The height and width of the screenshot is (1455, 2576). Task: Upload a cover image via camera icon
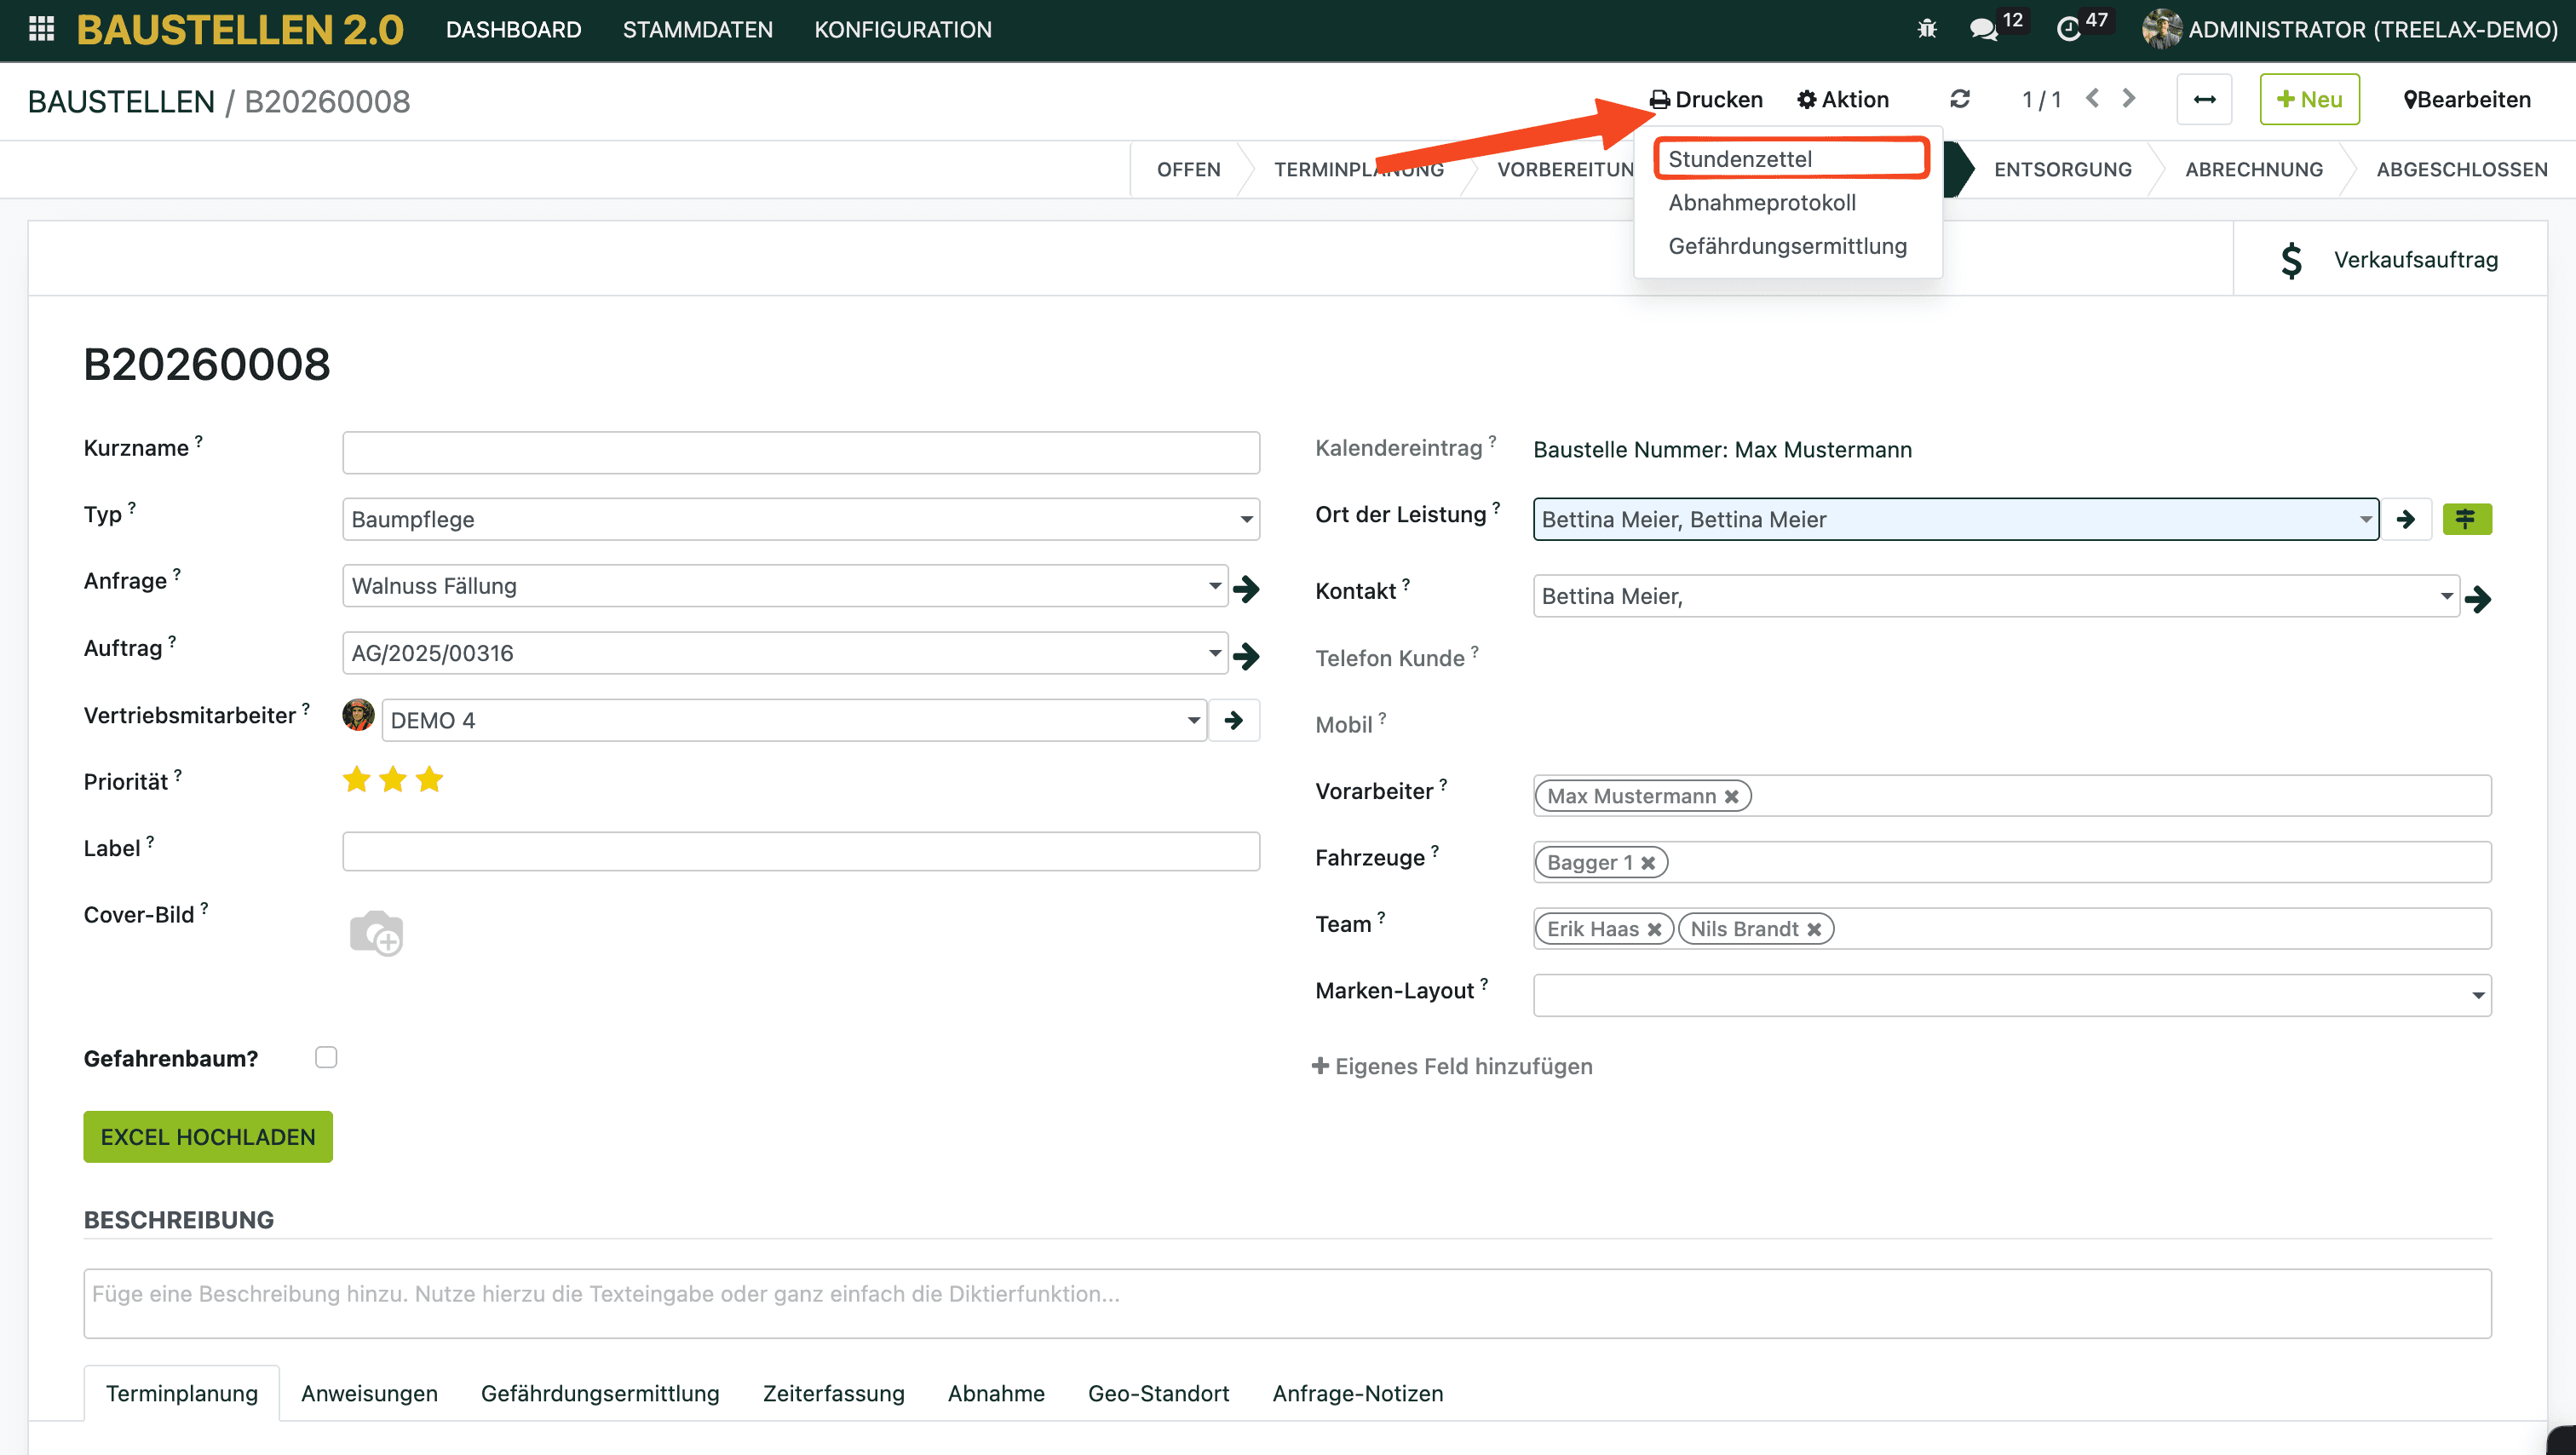(x=376, y=933)
